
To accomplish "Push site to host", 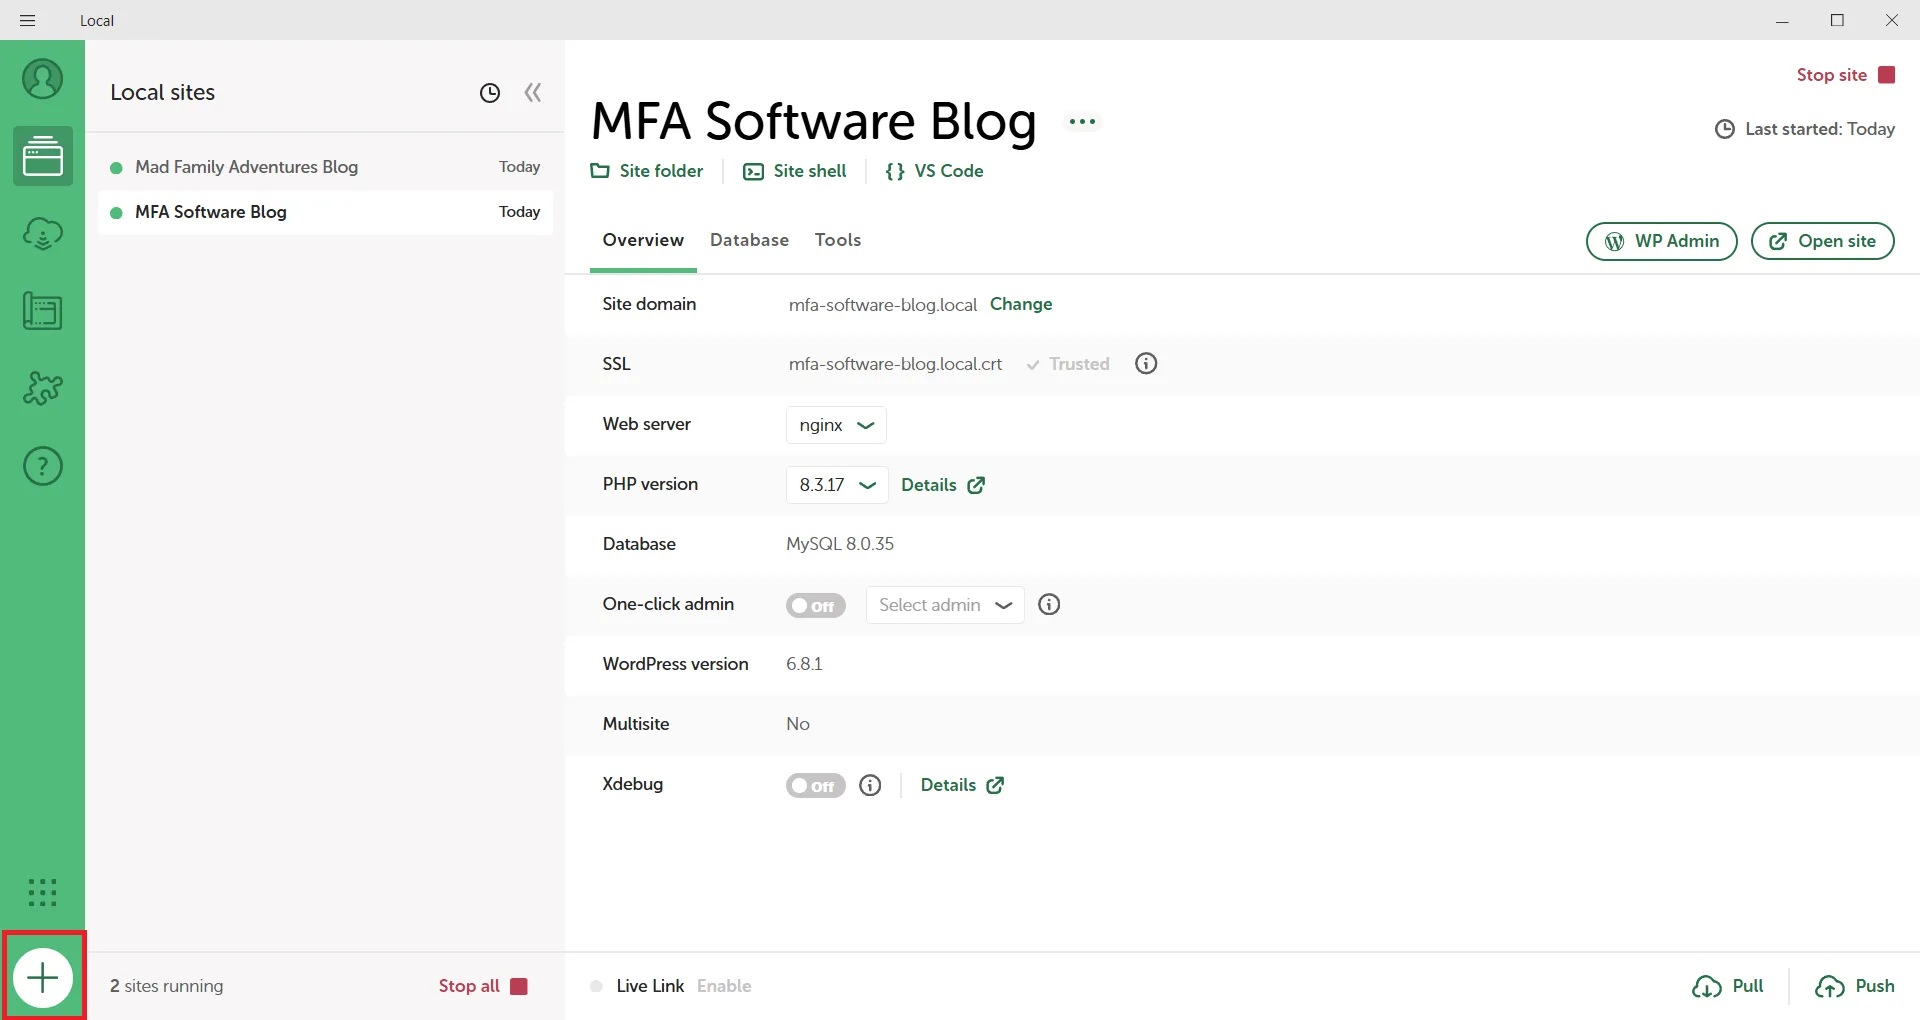I will (1855, 986).
